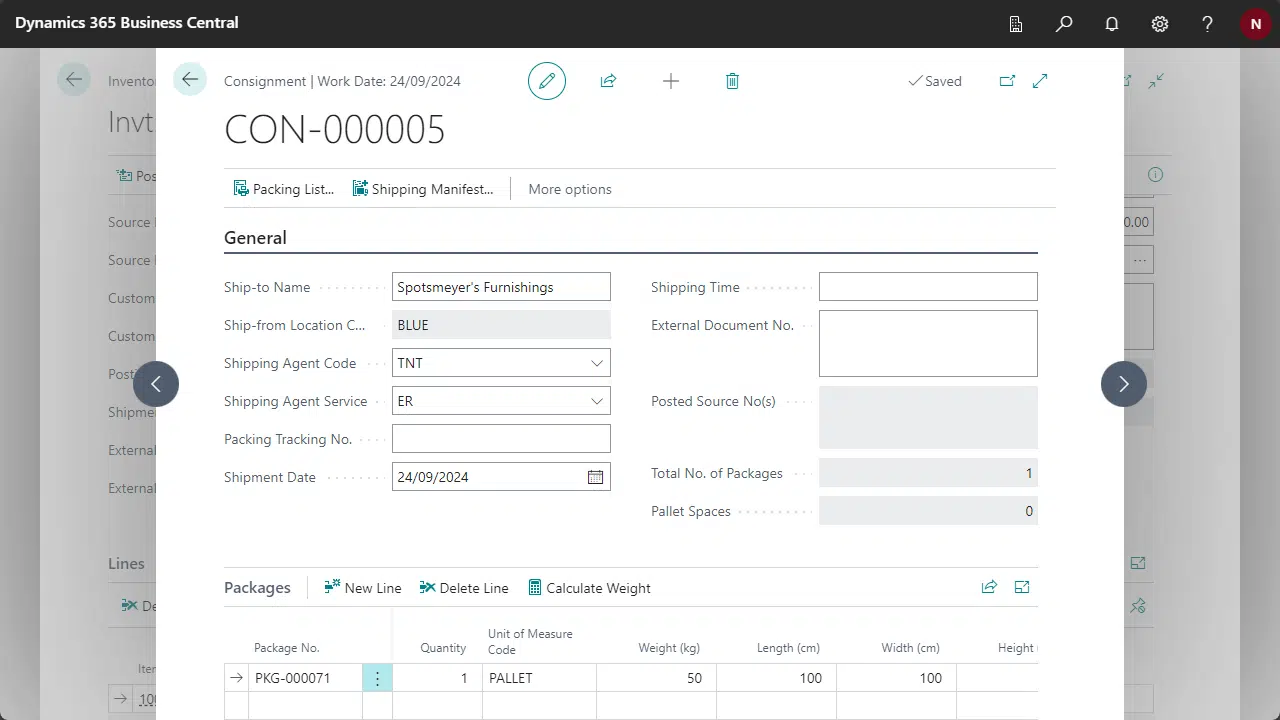Screen dimensions: 1280x720
Task: Go to next record arrow
Action: [1124, 384]
